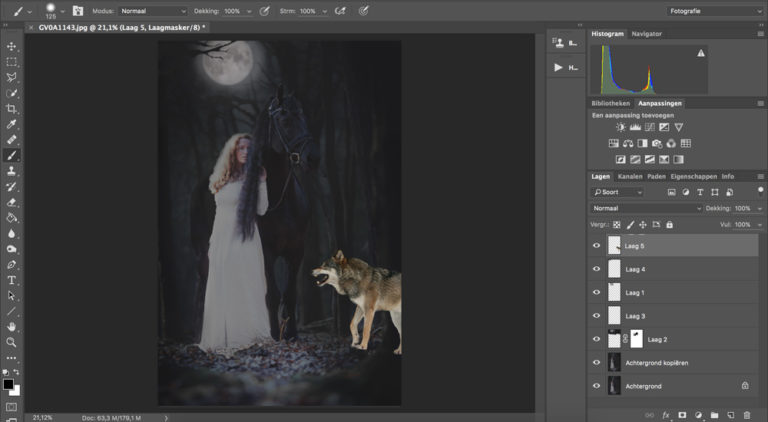Switch to the Navigator tab
This screenshot has width=768, height=422.
645,34
